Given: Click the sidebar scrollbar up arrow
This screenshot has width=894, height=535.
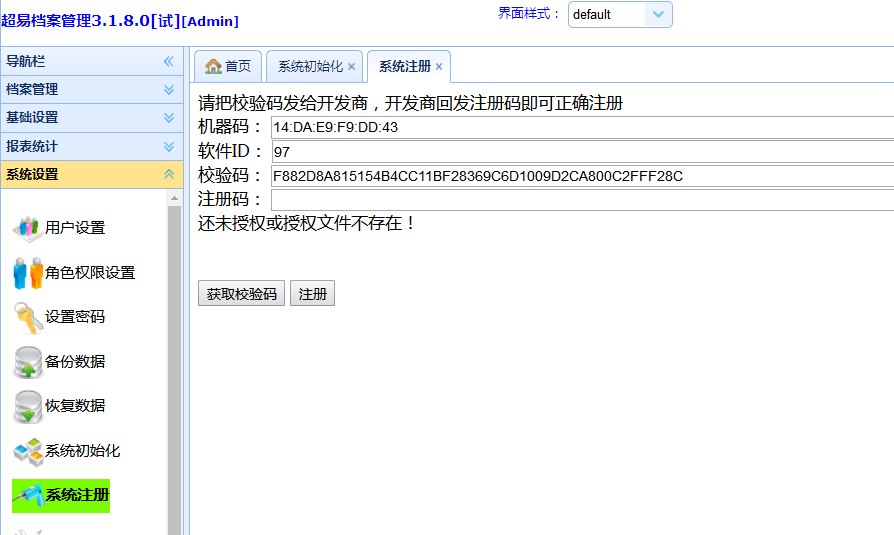Looking at the screenshot, I should [174, 198].
